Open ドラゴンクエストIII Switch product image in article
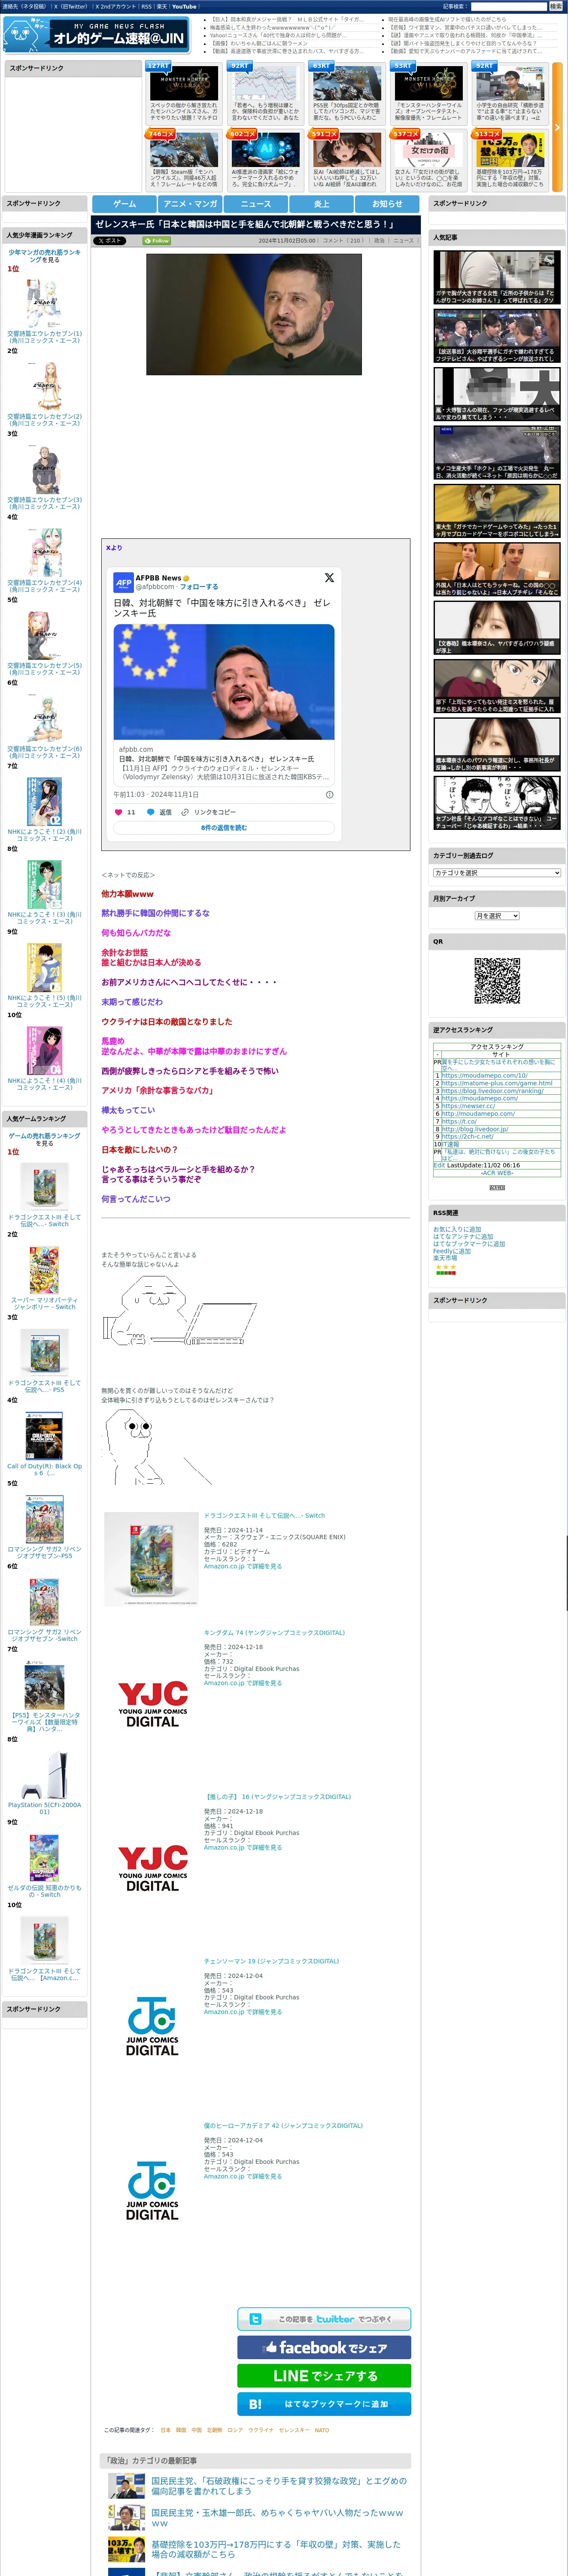 pyautogui.click(x=151, y=1559)
